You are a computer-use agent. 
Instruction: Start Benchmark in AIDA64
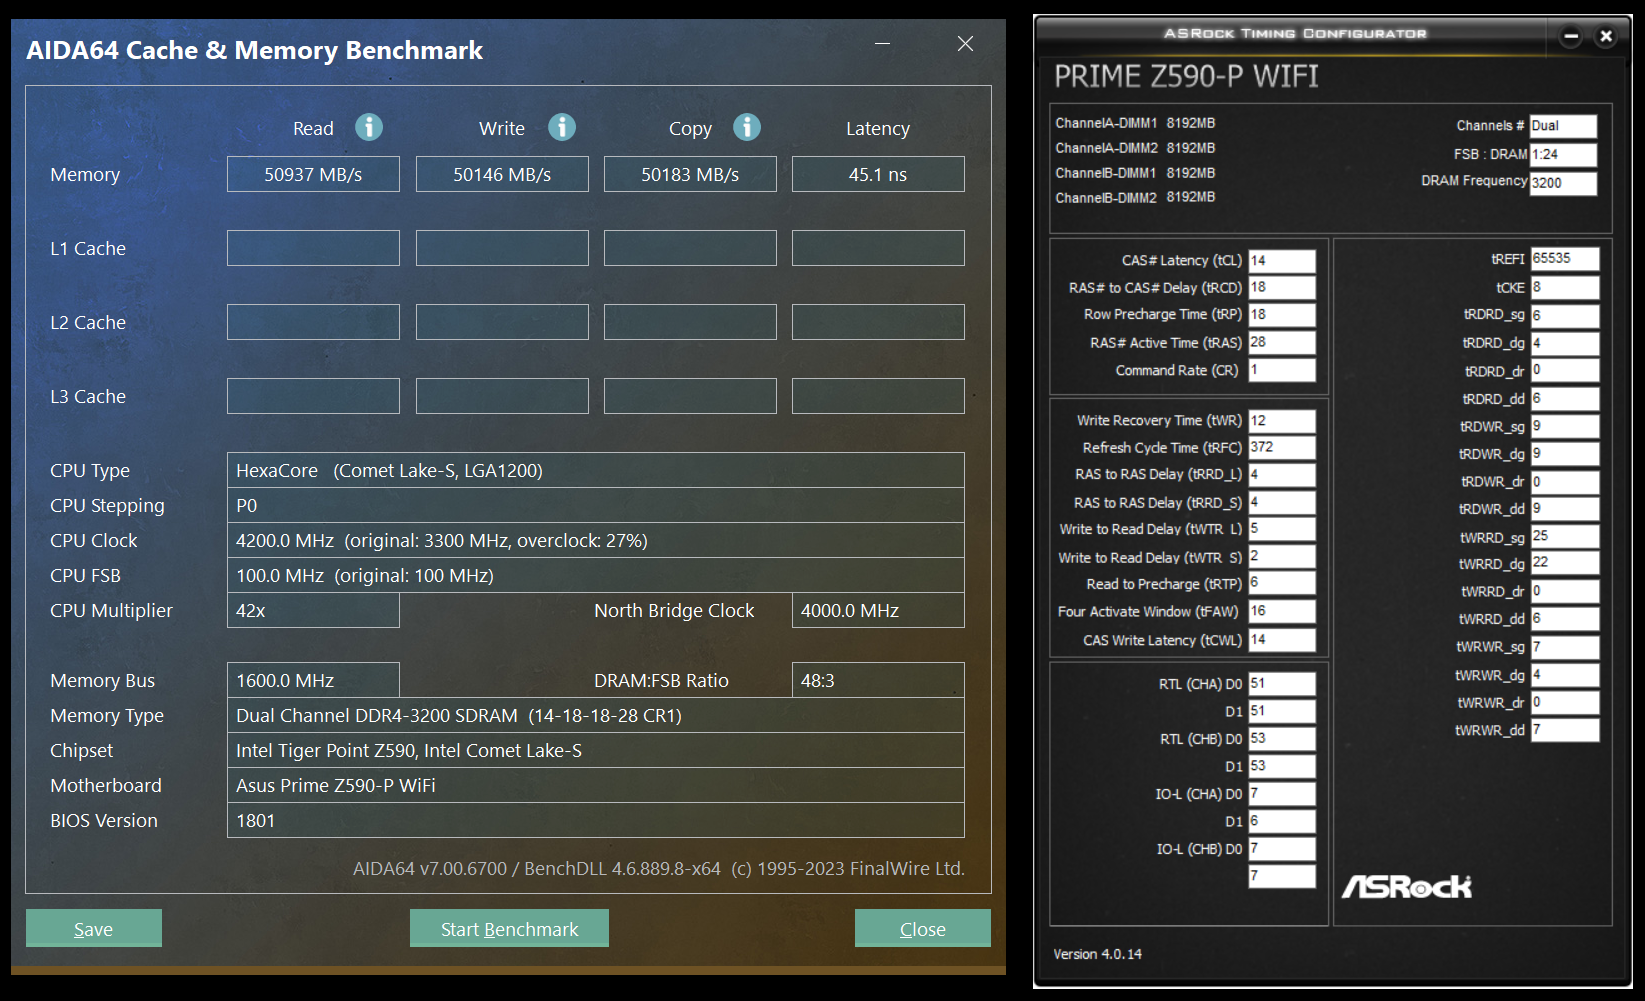click(509, 928)
